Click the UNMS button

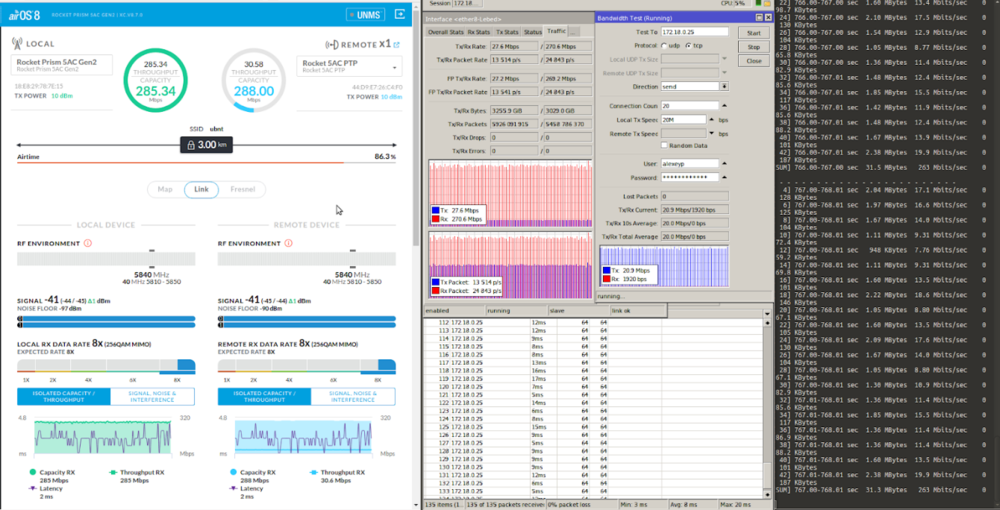(365, 14)
